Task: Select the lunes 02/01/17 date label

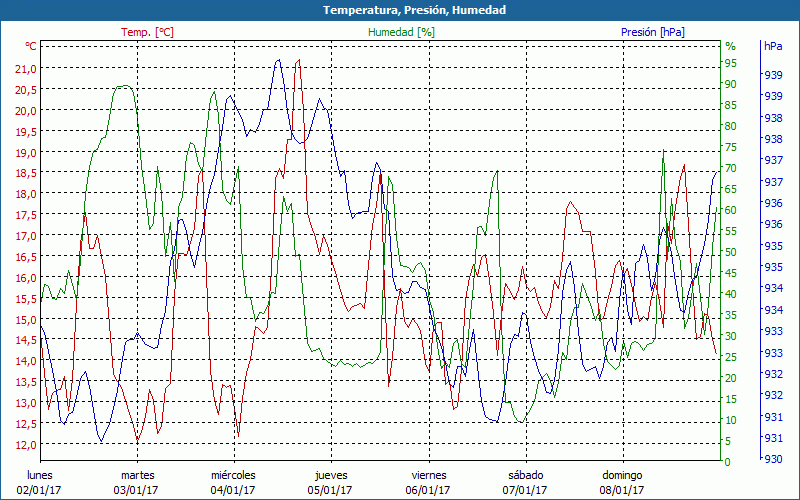Action: coord(40,482)
